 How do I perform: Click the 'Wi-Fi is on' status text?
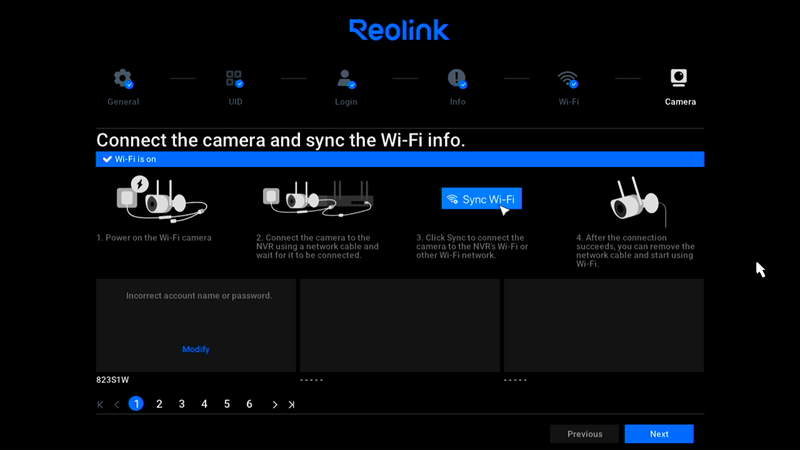point(135,159)
